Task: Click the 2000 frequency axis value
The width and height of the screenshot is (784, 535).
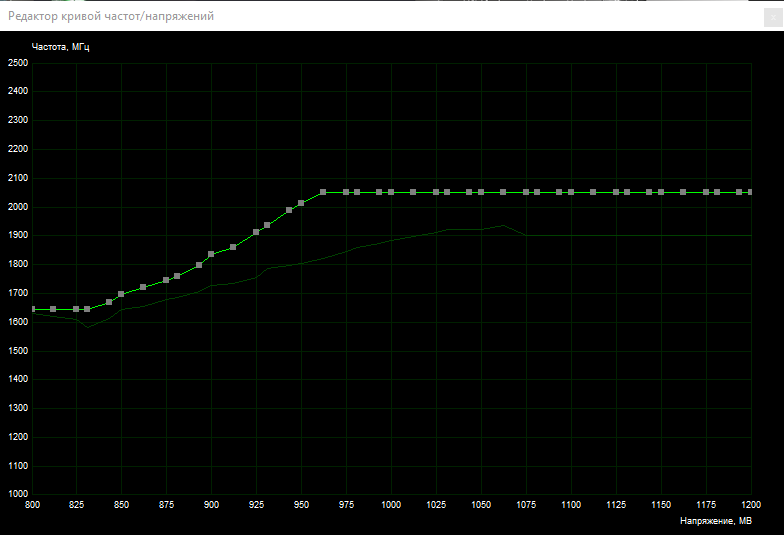Action: click(18, 207)
